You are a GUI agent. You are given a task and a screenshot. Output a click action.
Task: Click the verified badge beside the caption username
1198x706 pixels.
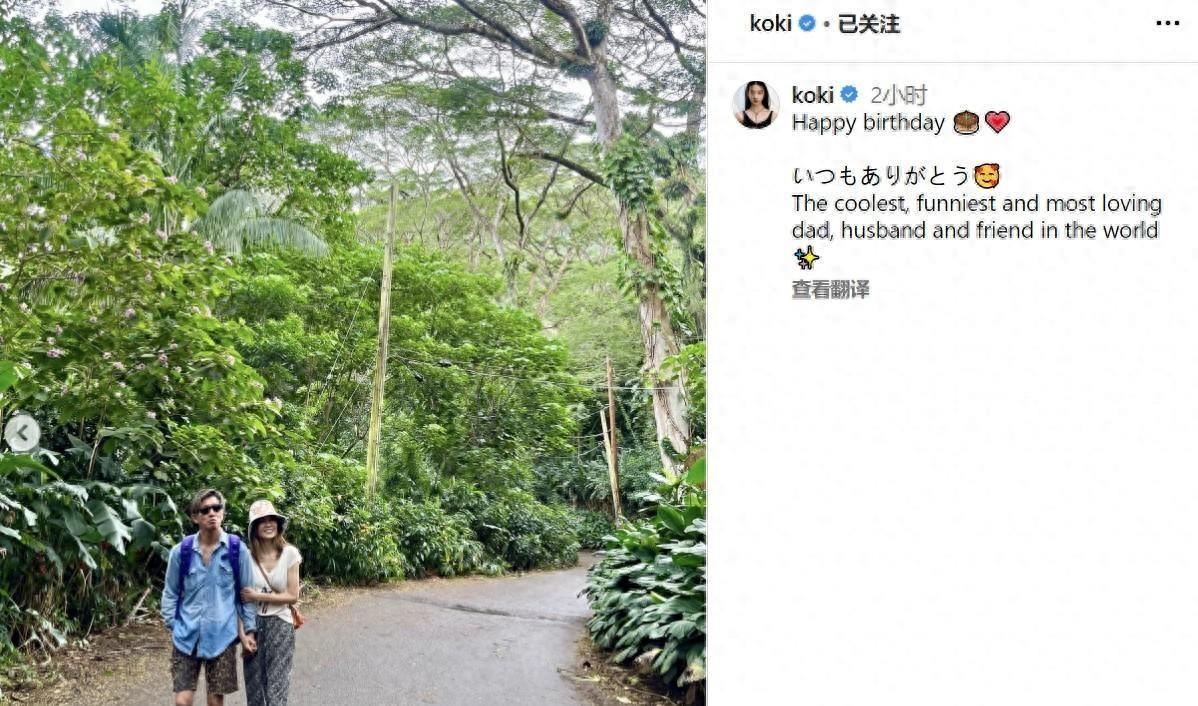point(849,95)
